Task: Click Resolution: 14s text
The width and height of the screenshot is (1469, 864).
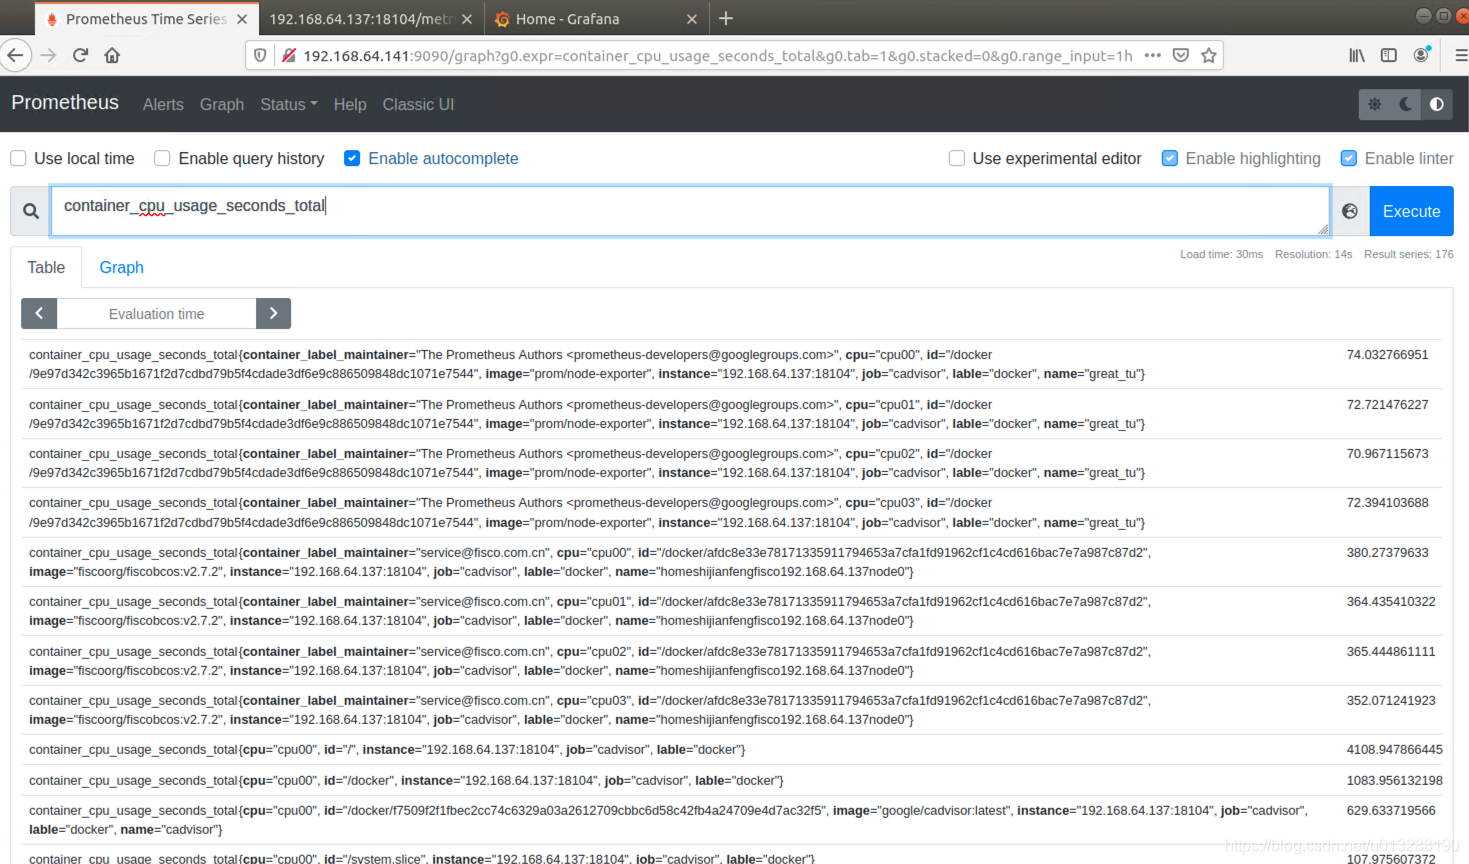Action: 1313,254
